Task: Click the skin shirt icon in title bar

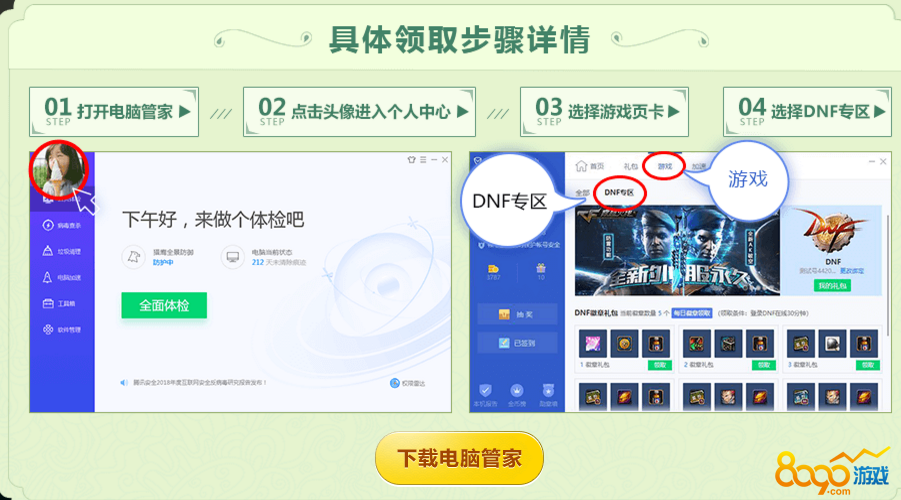Action: click(x=411, y=160)
